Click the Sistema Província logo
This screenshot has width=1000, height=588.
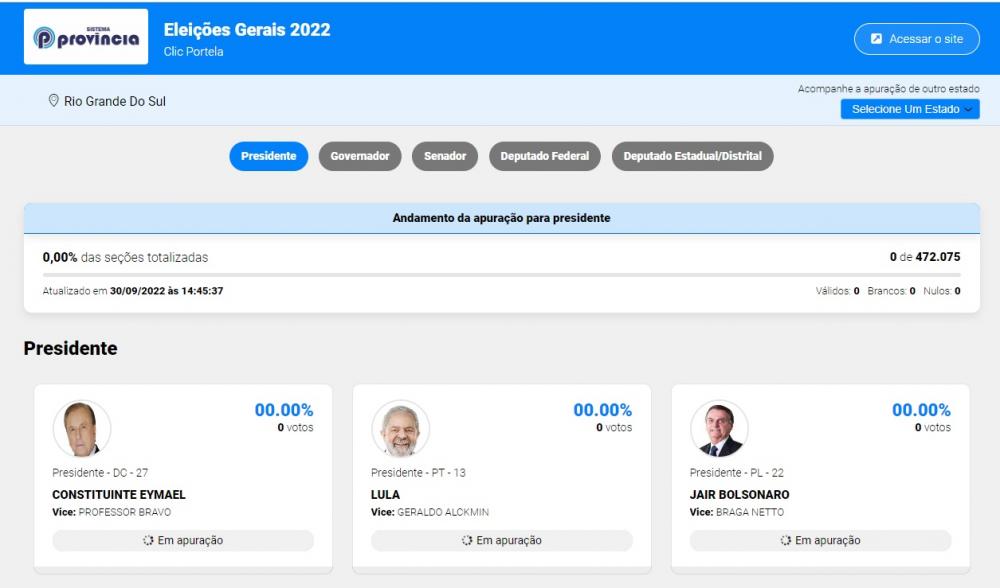(x=86, y=37)
